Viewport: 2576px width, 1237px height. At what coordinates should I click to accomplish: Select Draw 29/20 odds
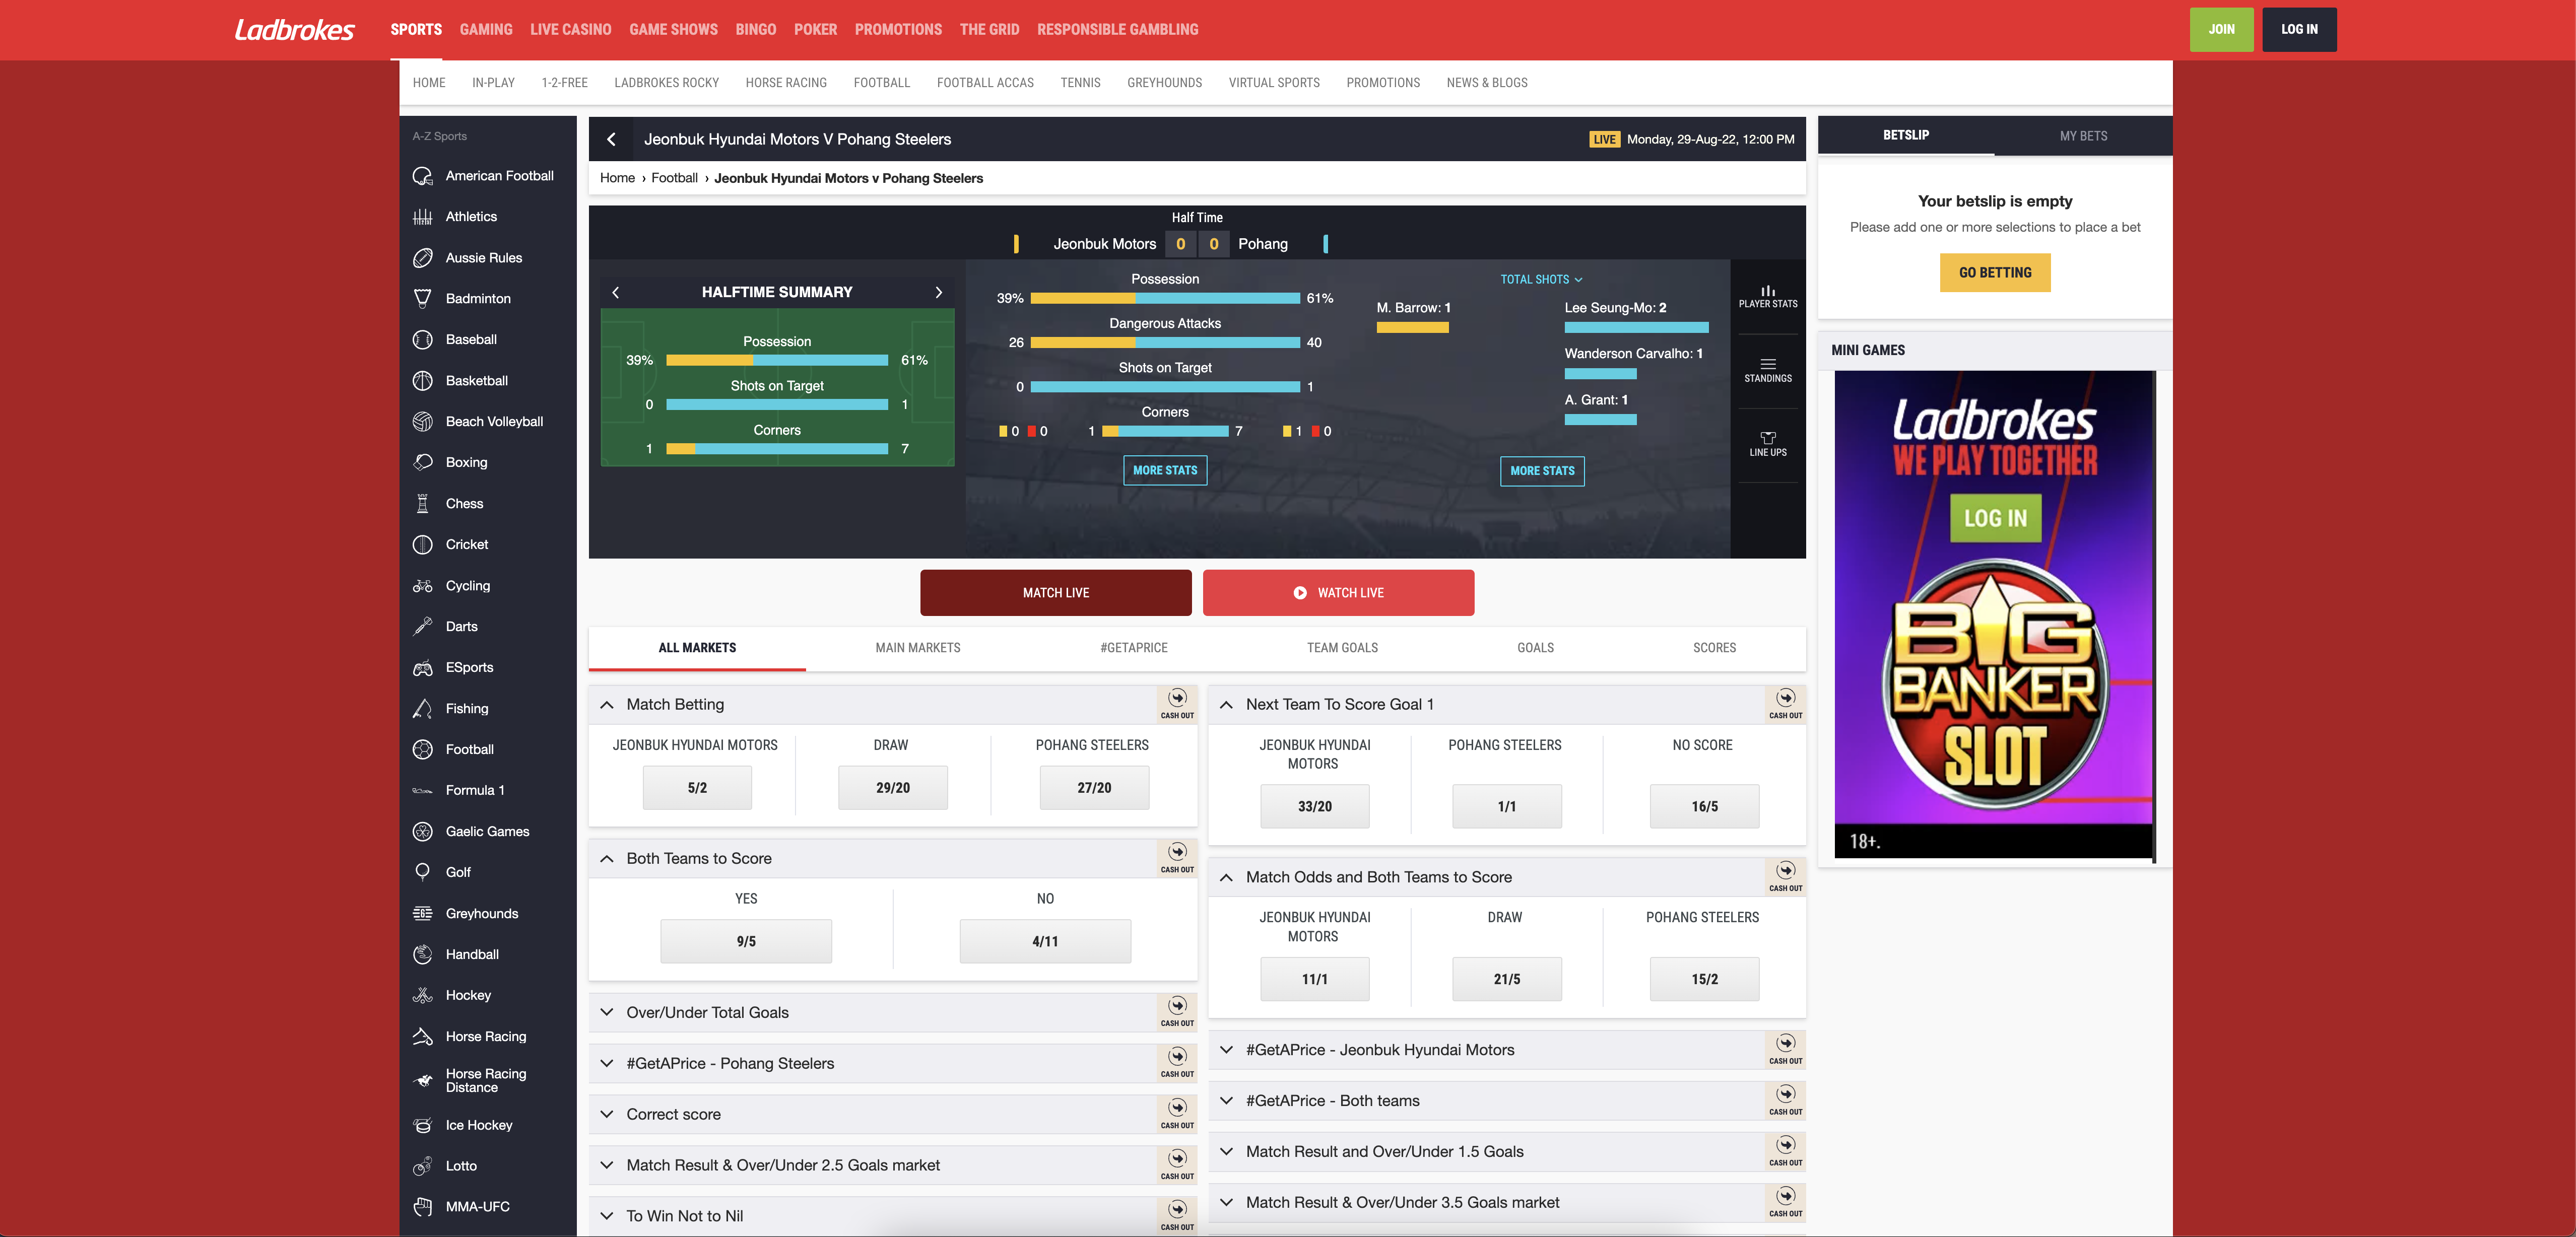point(893,788)
